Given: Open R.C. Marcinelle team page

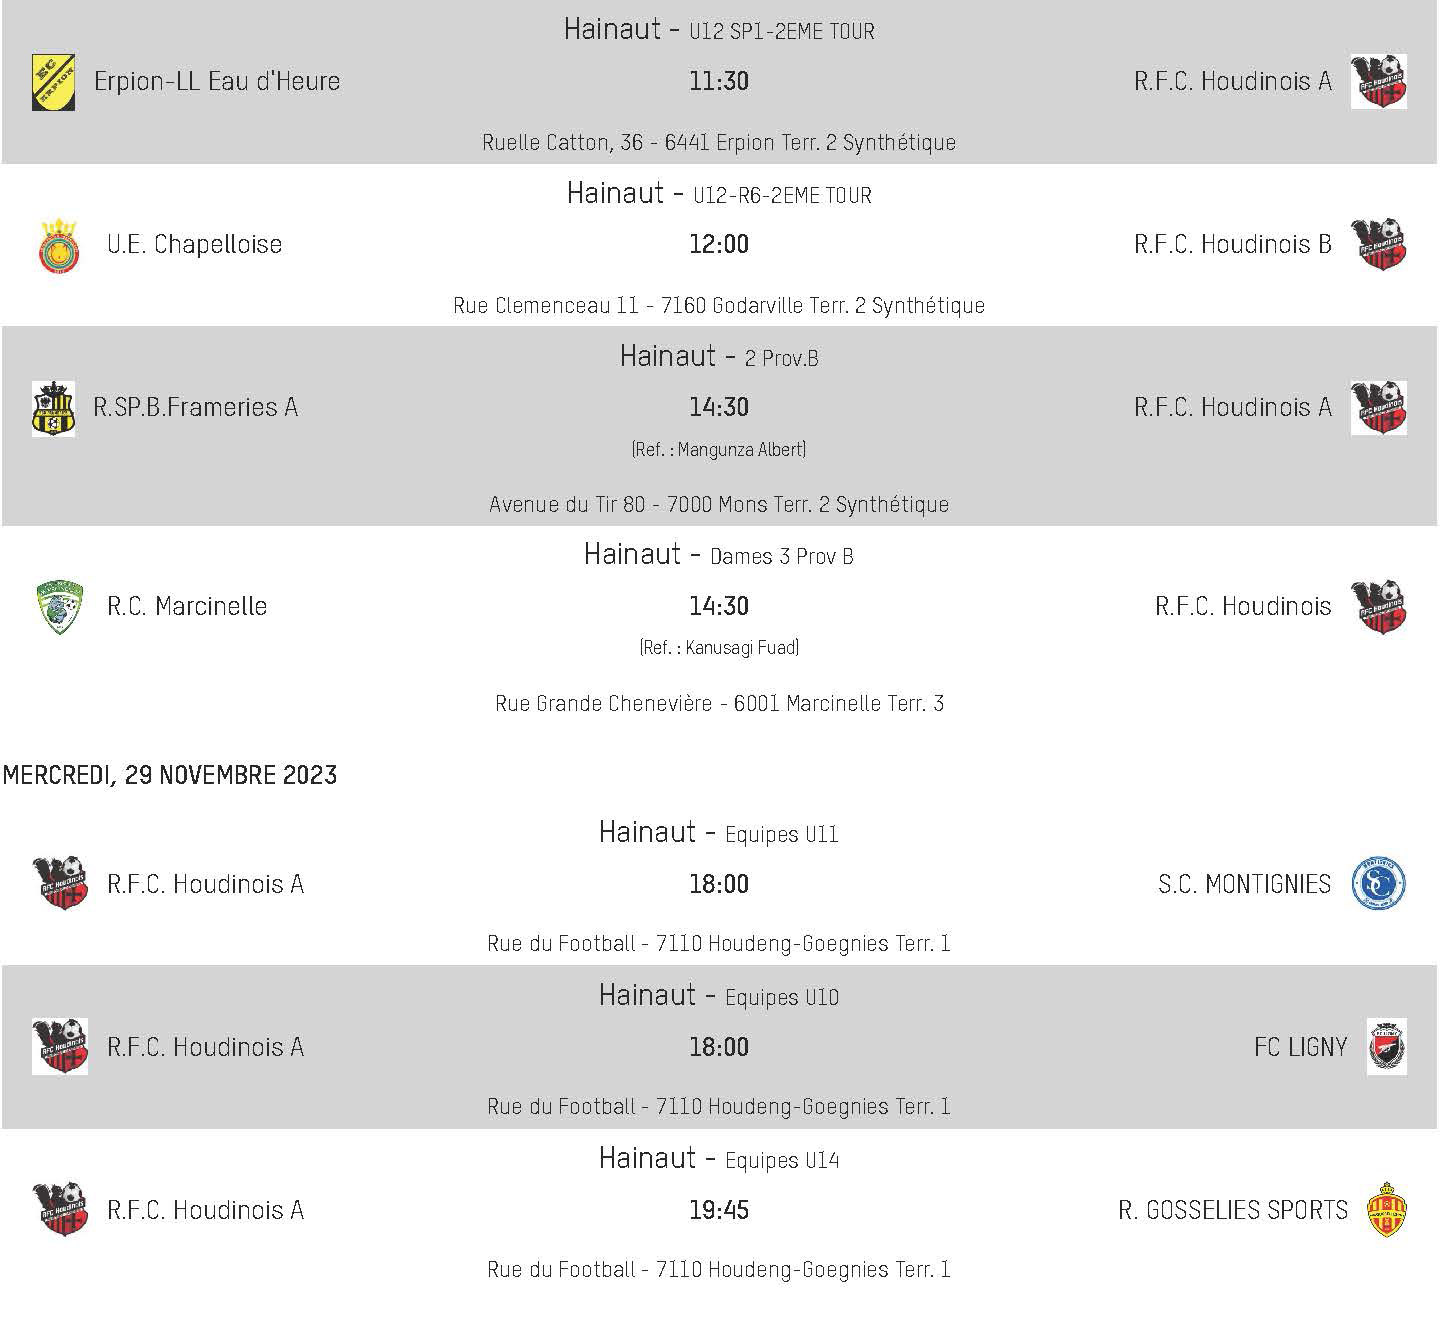Looking at the screenshot, I should click(187, 606).
